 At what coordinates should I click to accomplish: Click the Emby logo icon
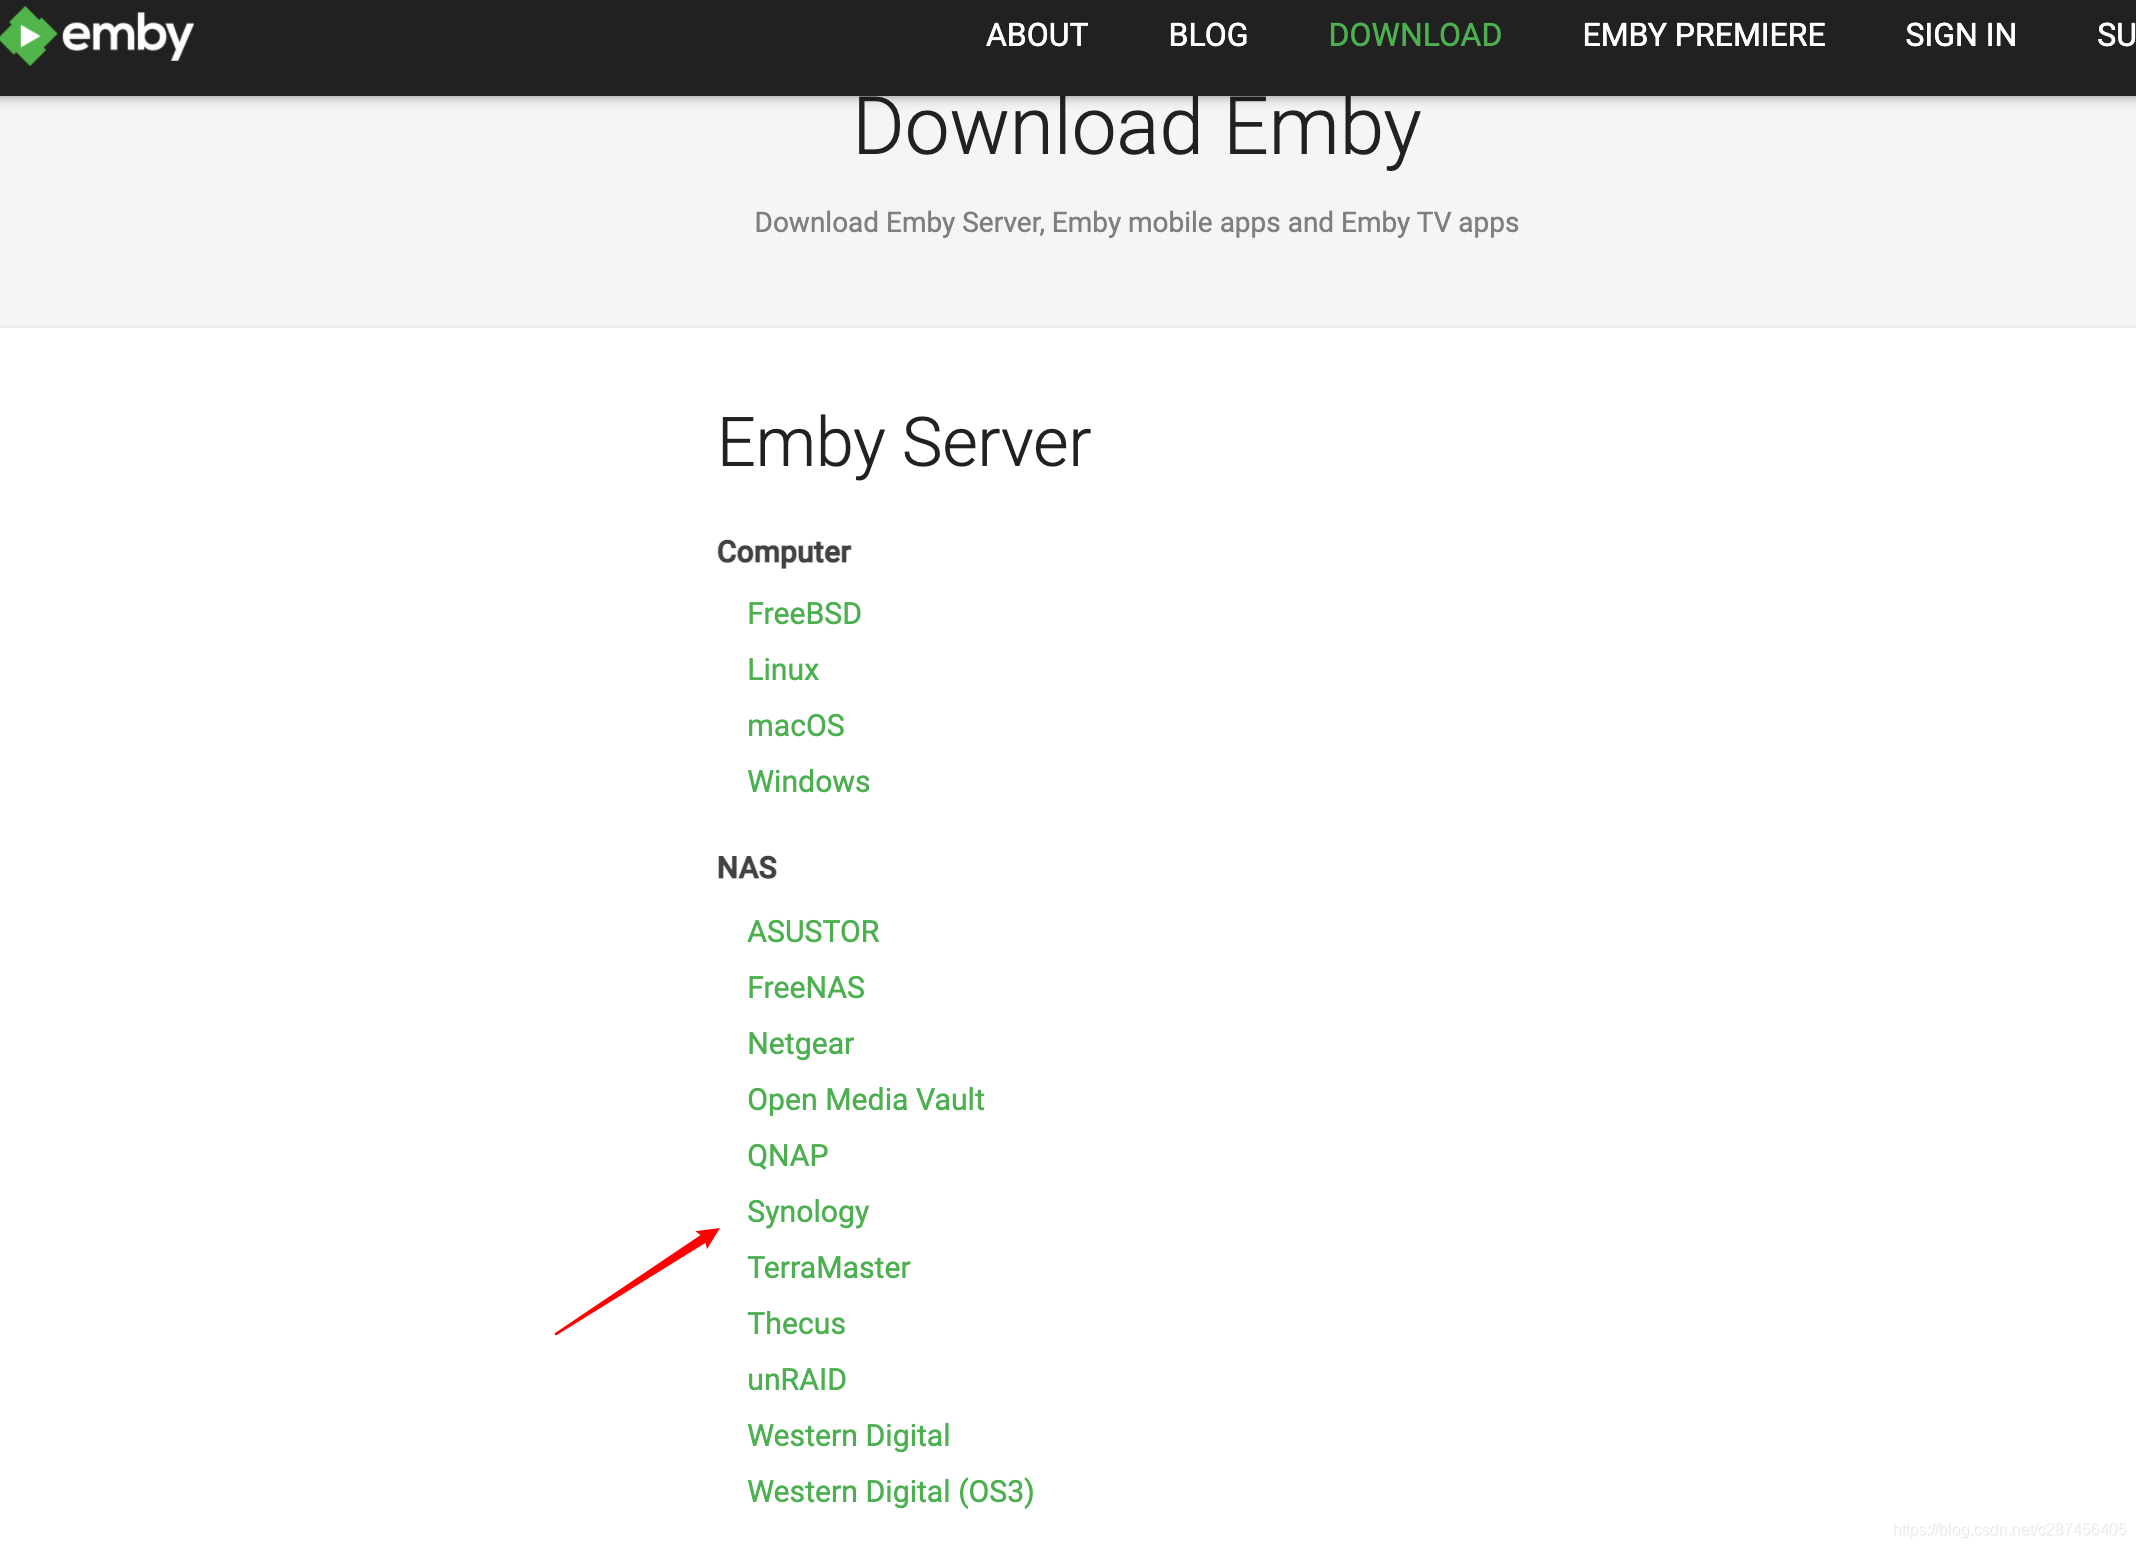pyautogui.click(x=28, y=36)
